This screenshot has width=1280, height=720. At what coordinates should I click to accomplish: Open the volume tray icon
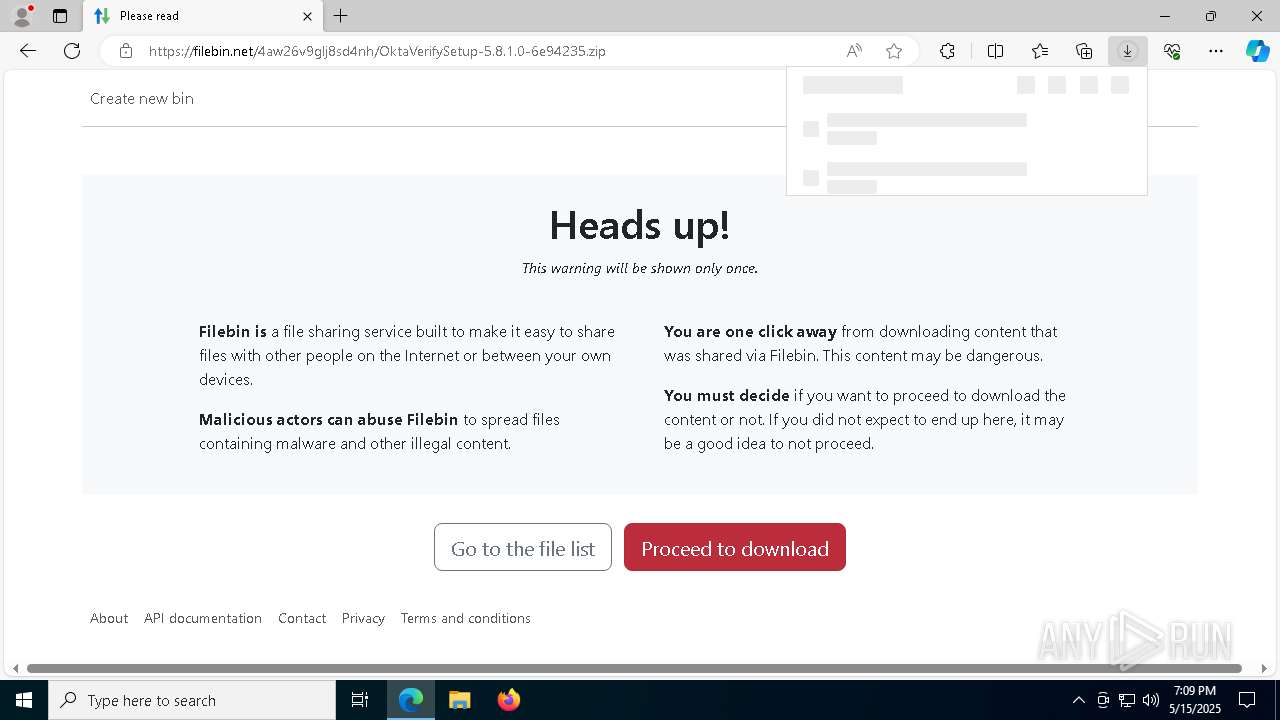pyautogui.click(x=1151, y=700)
